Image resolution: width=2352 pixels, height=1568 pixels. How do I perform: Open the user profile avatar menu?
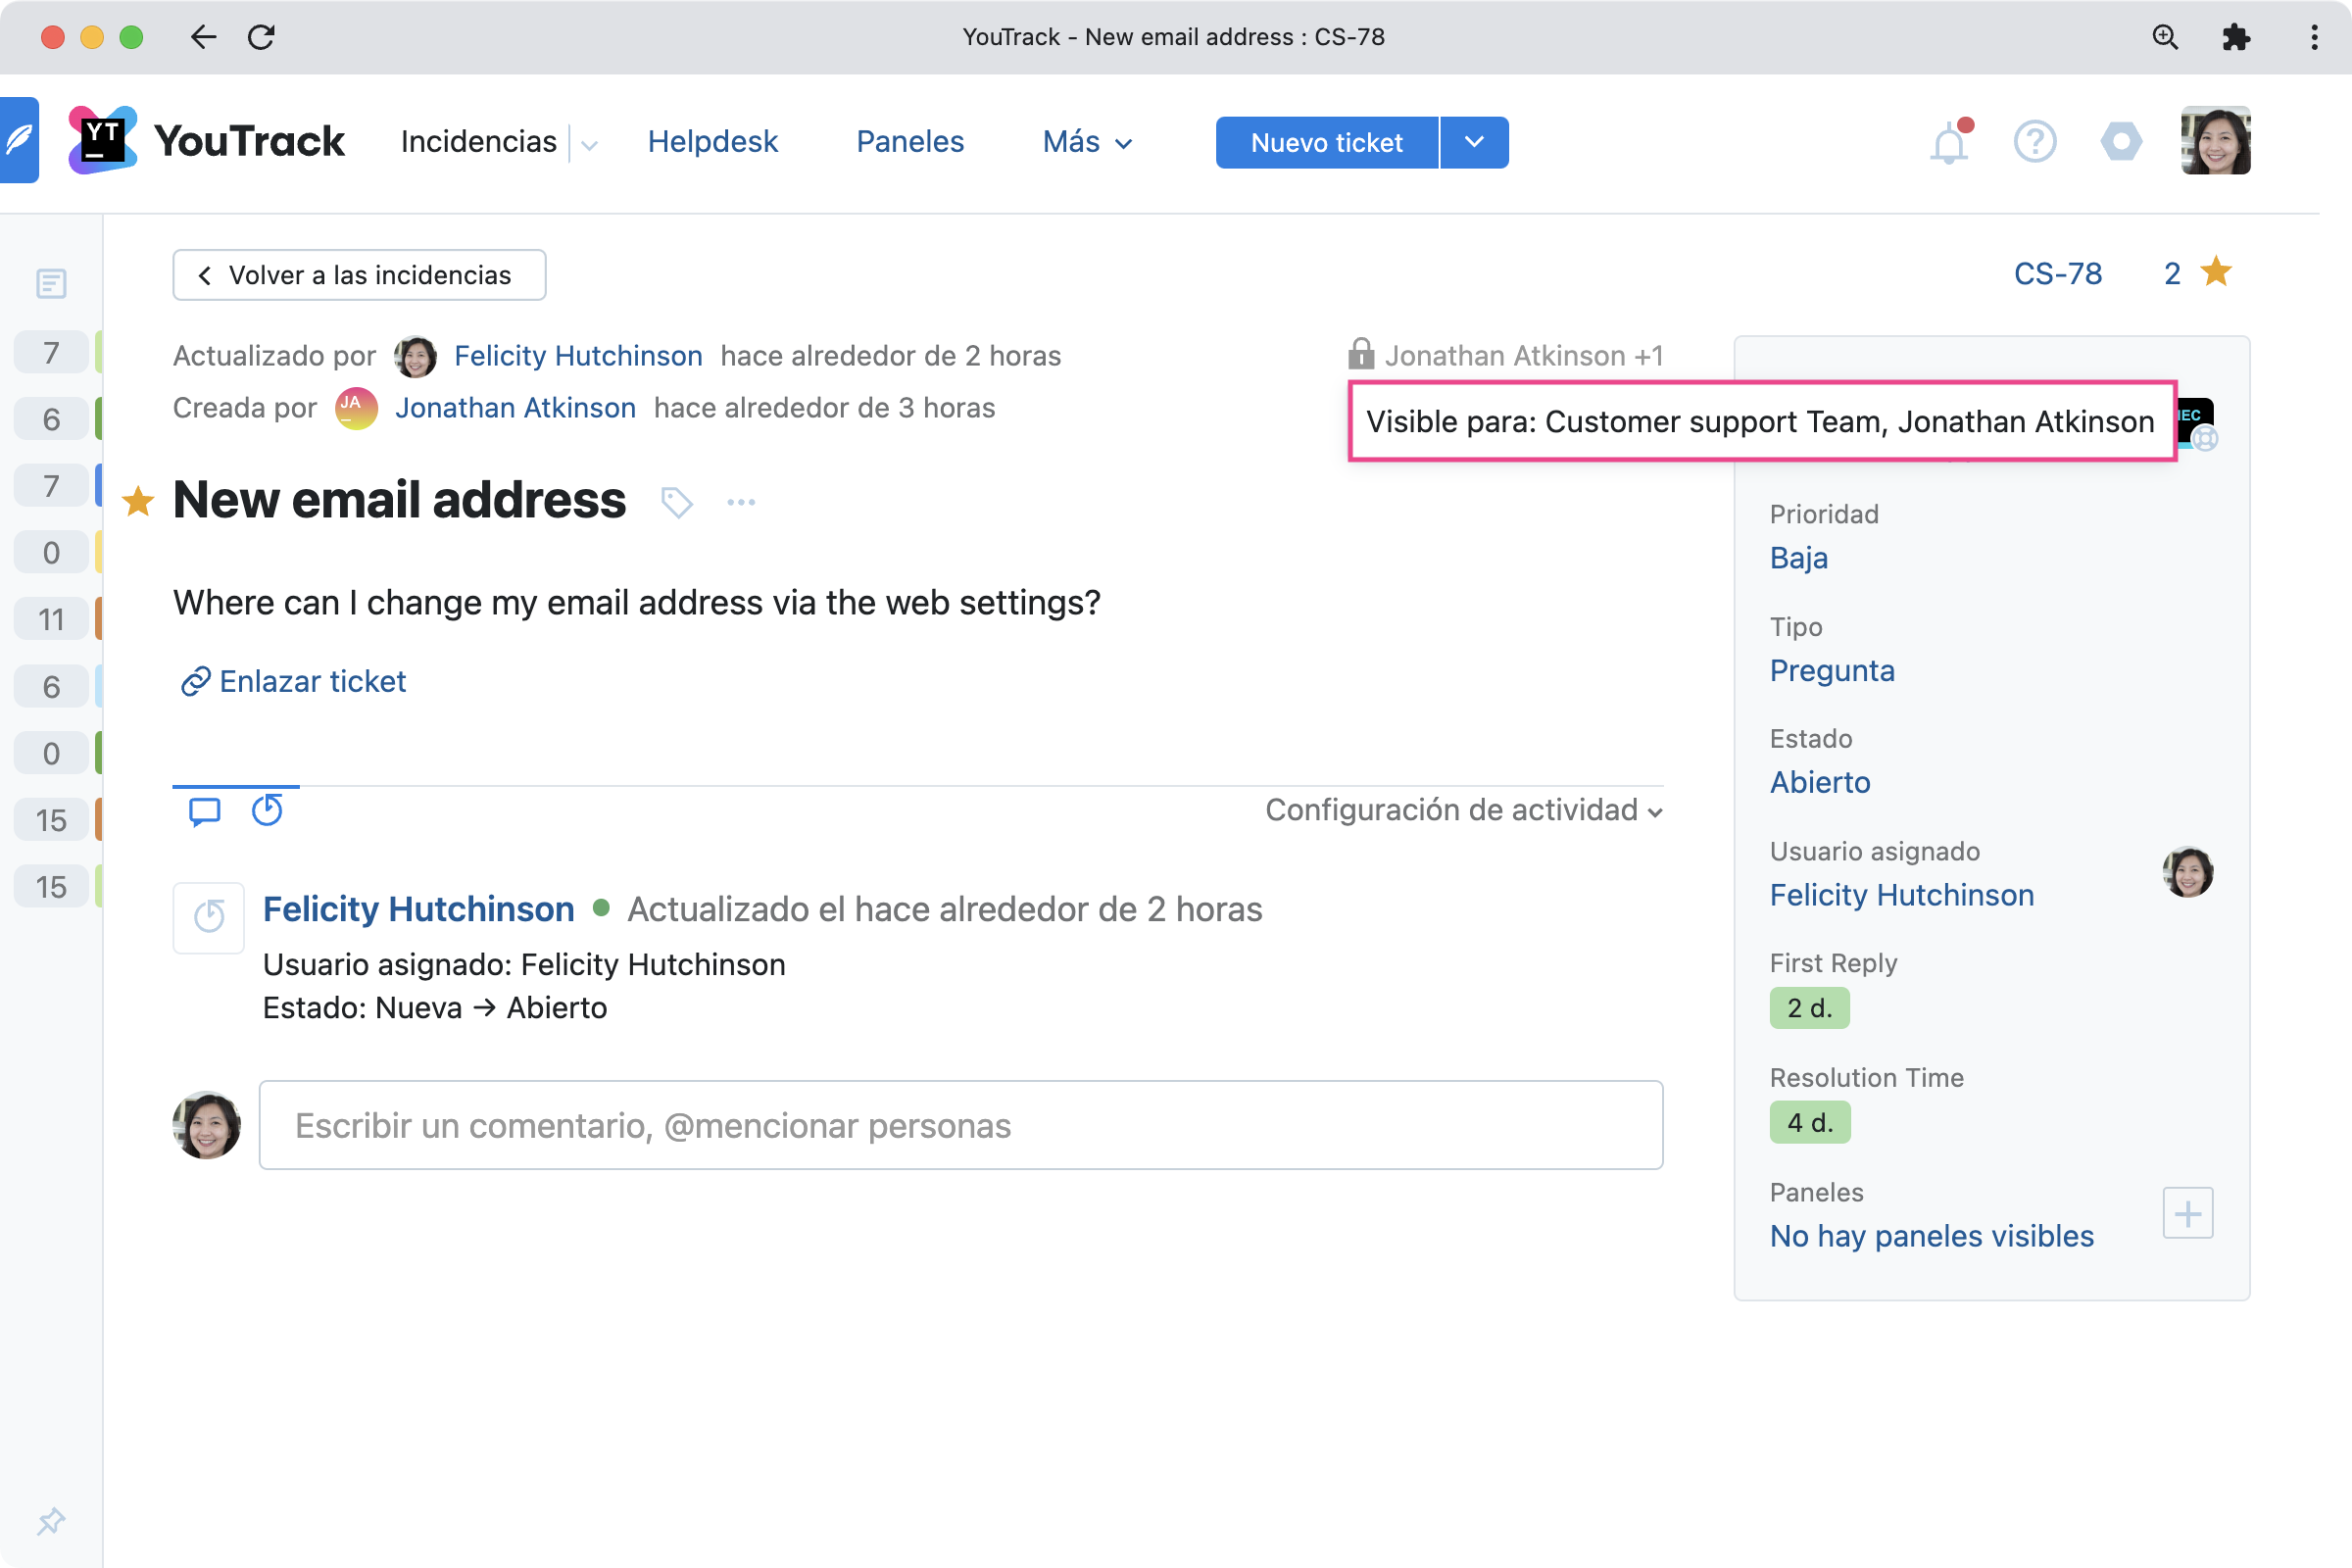click(x=2215, y=141)
